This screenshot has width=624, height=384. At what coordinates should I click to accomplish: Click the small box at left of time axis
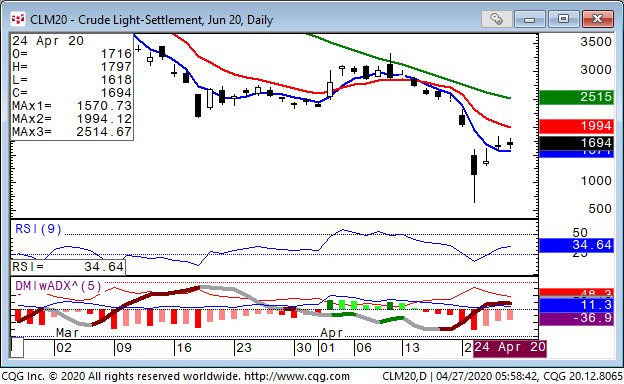[x=17, y=347]
